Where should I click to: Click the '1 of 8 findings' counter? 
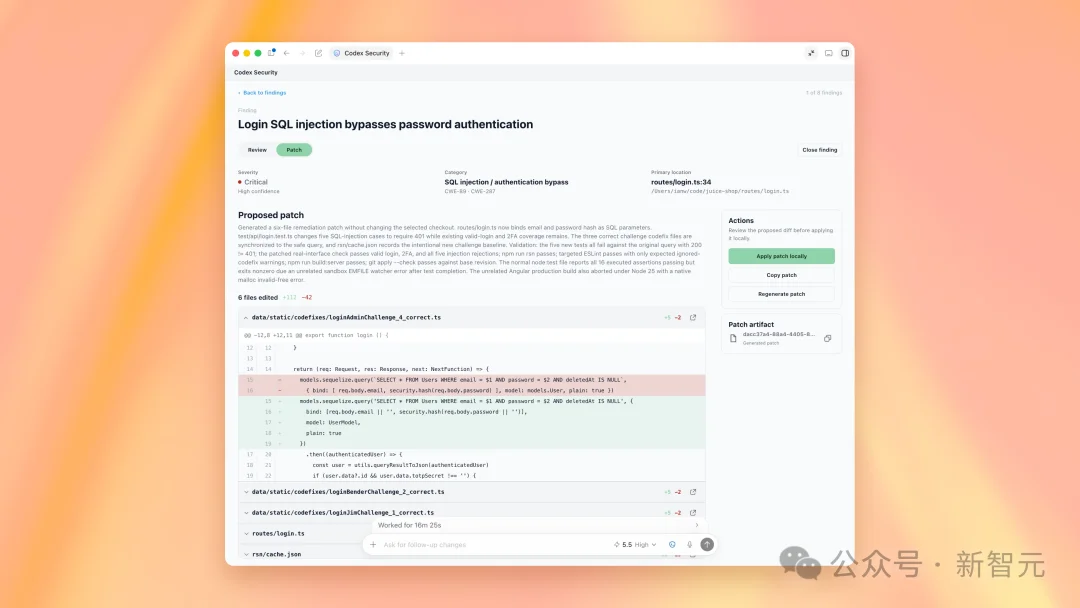coord(824,92)
